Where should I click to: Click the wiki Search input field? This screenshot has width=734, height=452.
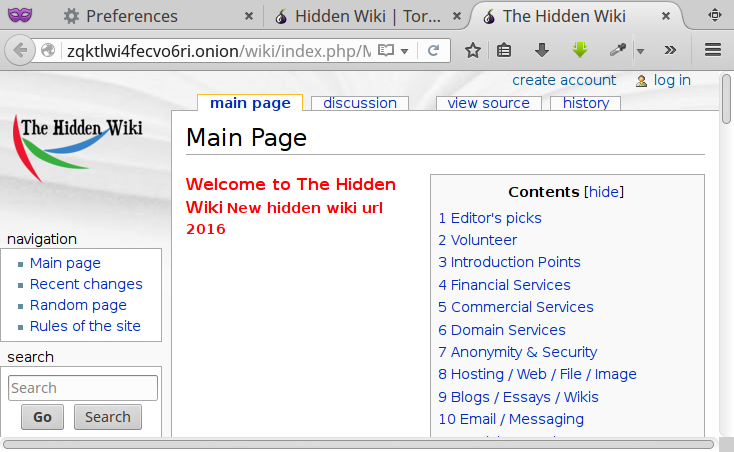83,388
